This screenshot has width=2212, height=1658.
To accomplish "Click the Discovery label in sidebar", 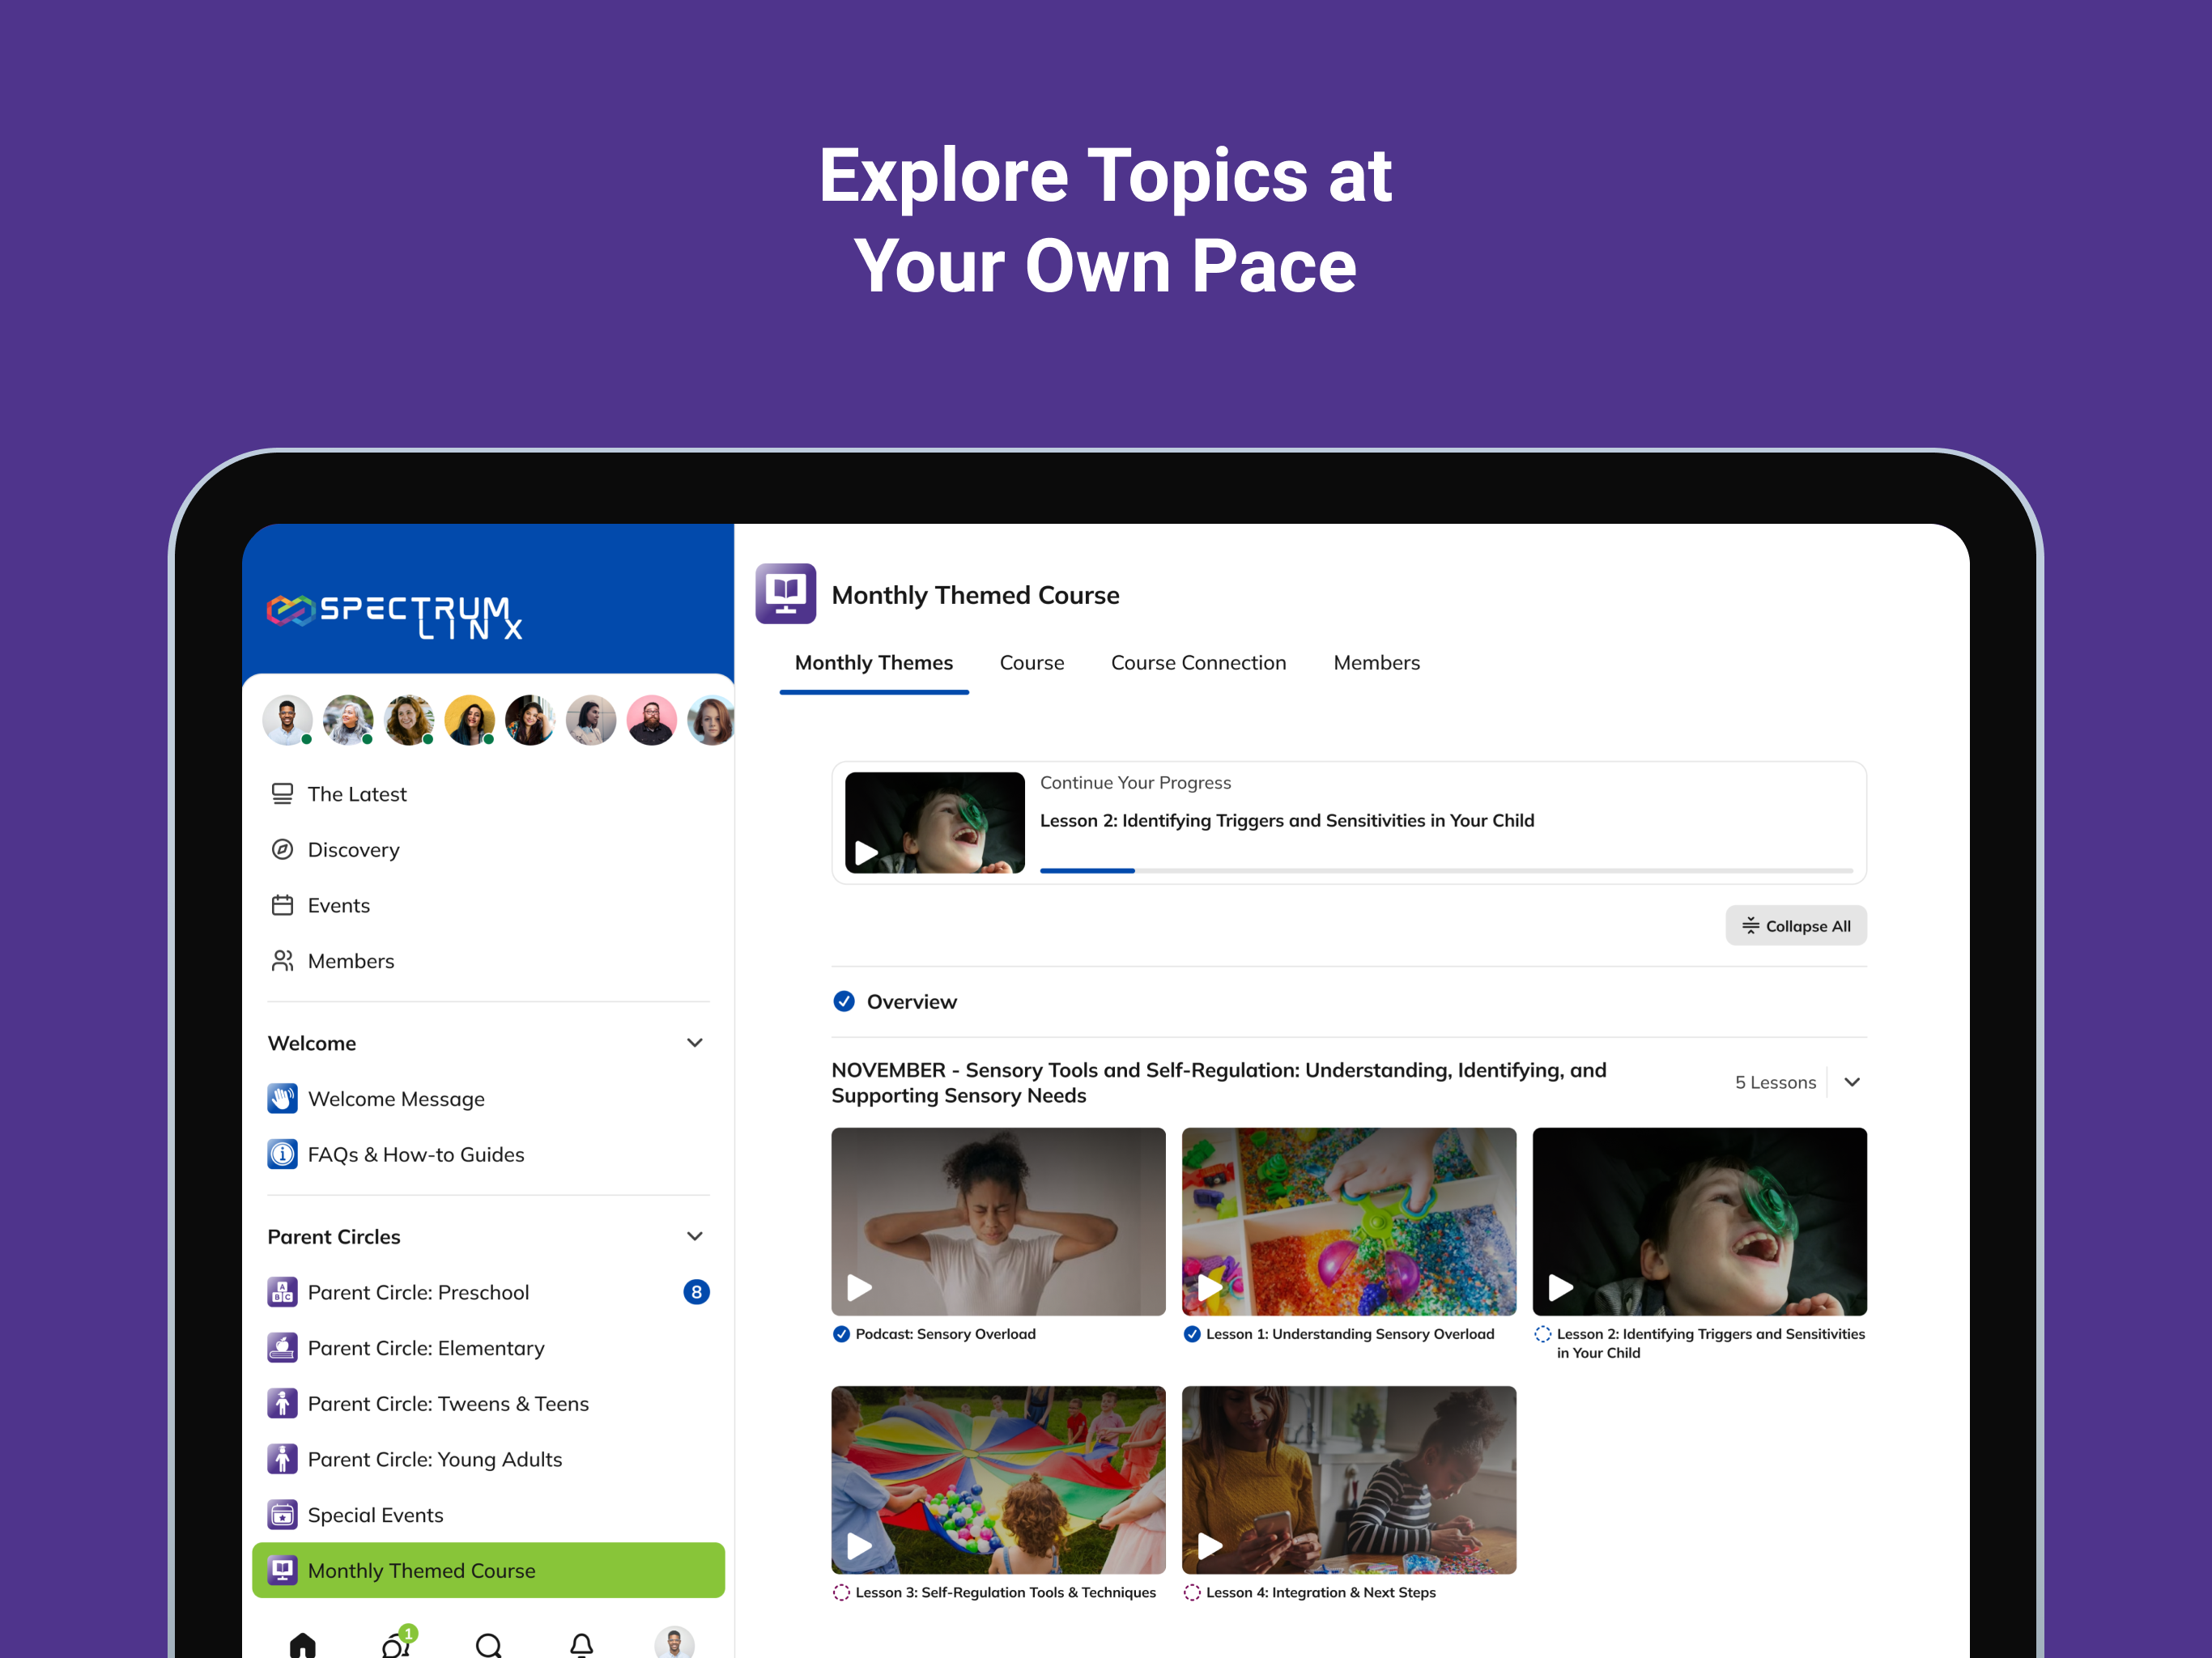I will 353,849.
